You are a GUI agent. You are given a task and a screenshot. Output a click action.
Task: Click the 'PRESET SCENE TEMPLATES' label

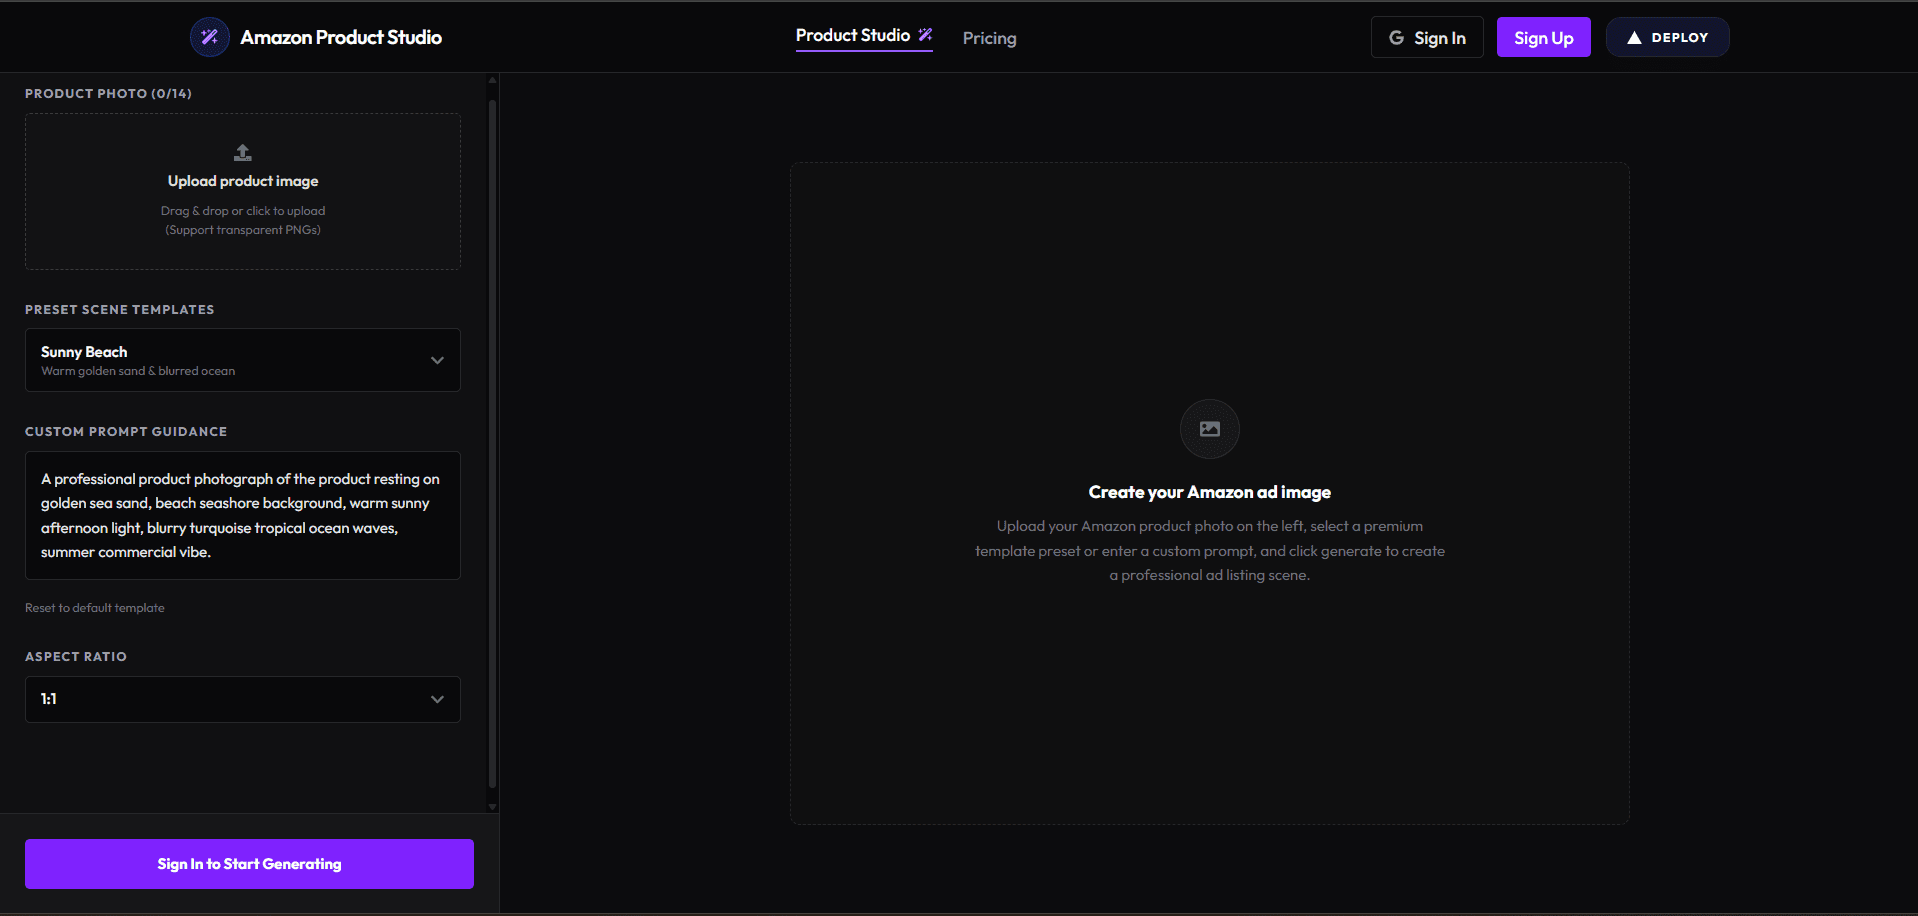pos(120,309)
